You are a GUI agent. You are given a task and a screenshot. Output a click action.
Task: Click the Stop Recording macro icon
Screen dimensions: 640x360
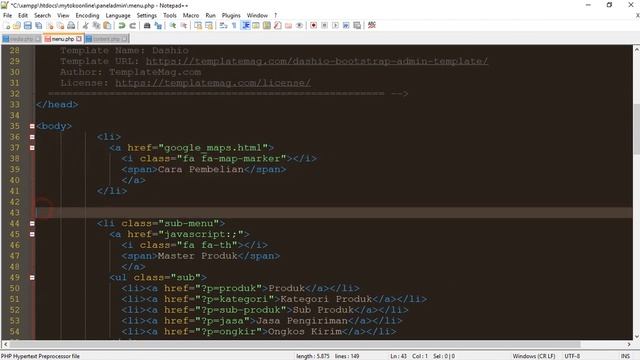click(x=324, y=25)
